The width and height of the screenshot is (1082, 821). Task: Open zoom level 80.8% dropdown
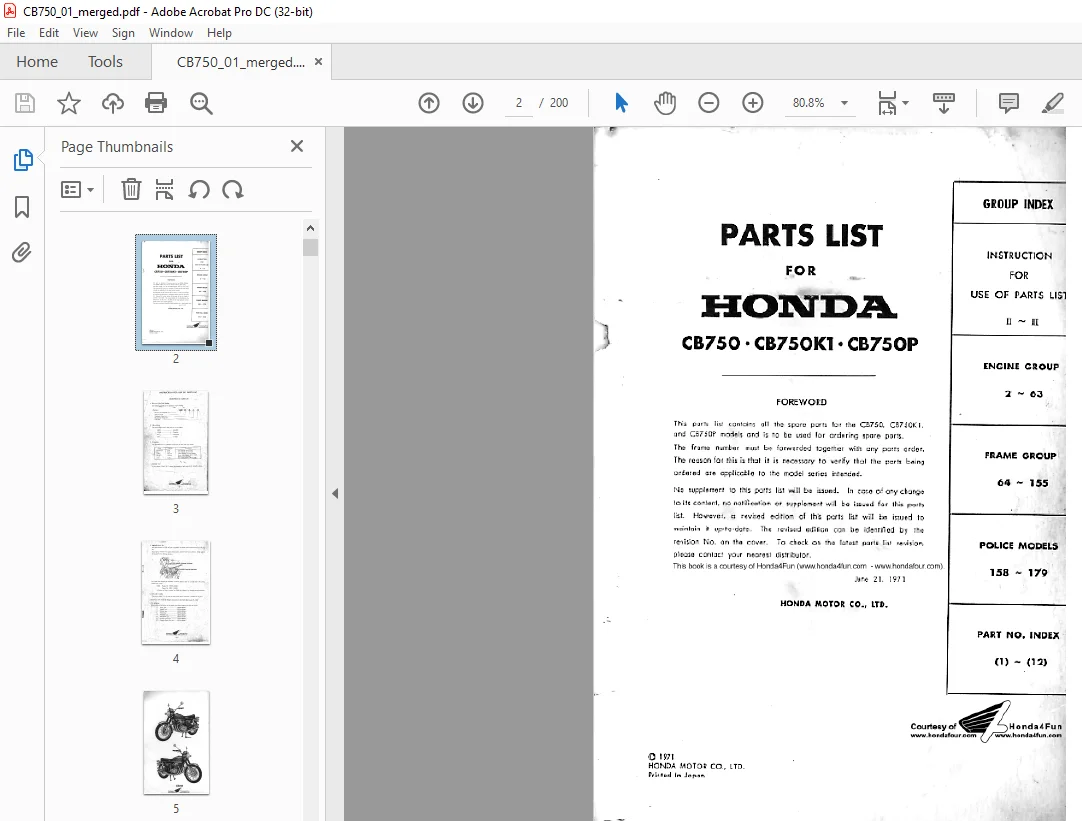click(x=844, y=103)
